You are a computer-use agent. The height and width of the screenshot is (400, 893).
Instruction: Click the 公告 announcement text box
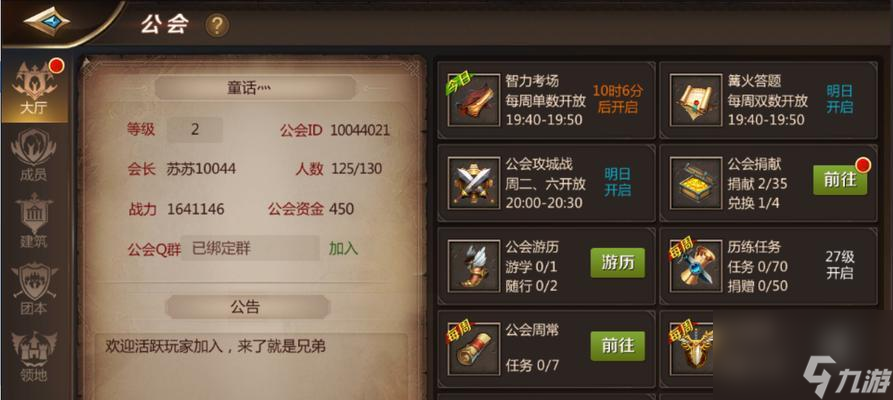pos(251,366)
